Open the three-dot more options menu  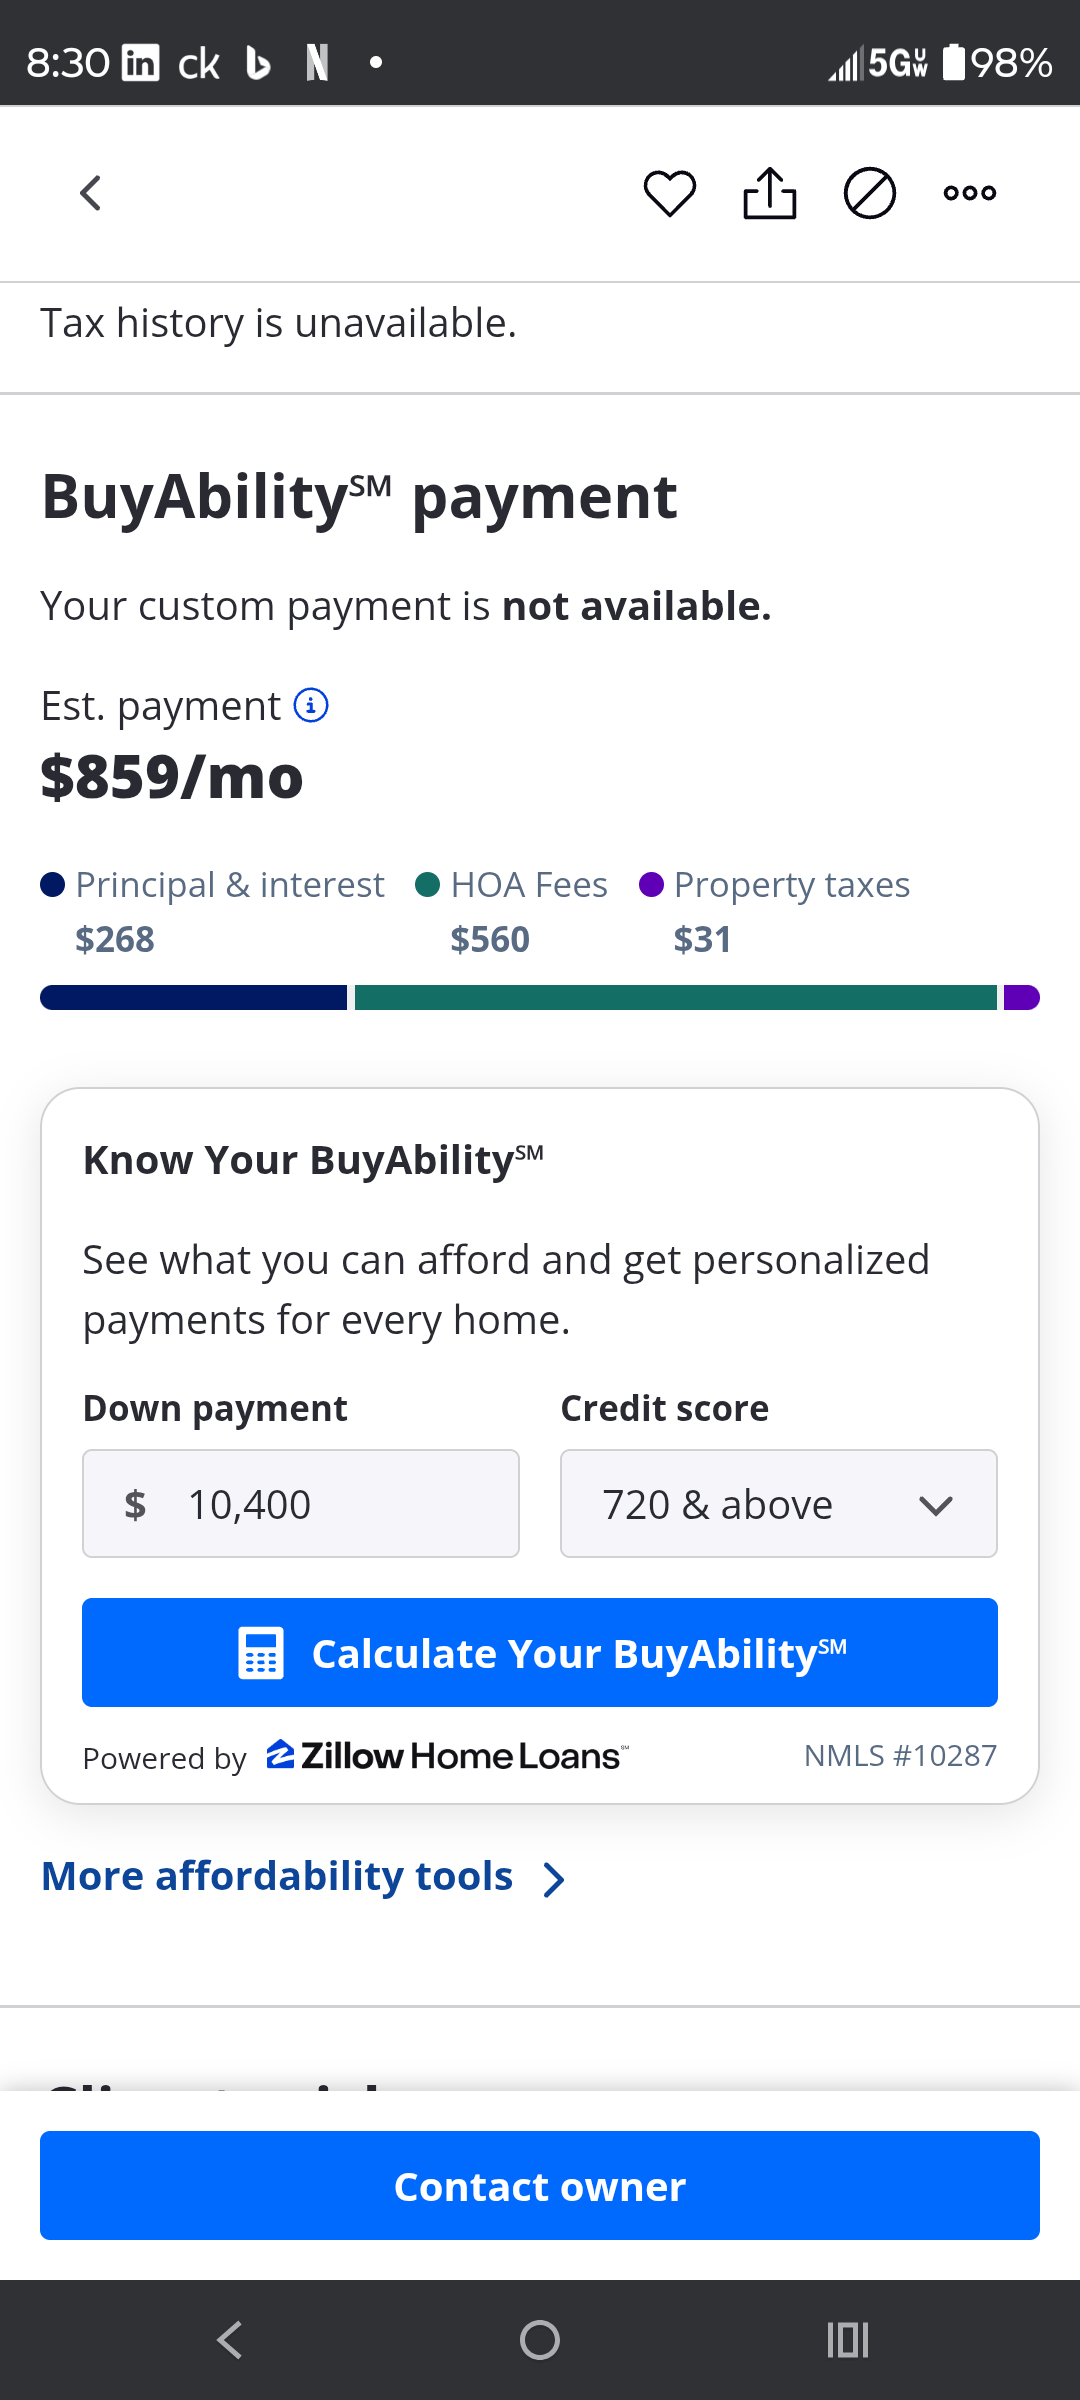point(970,193)
